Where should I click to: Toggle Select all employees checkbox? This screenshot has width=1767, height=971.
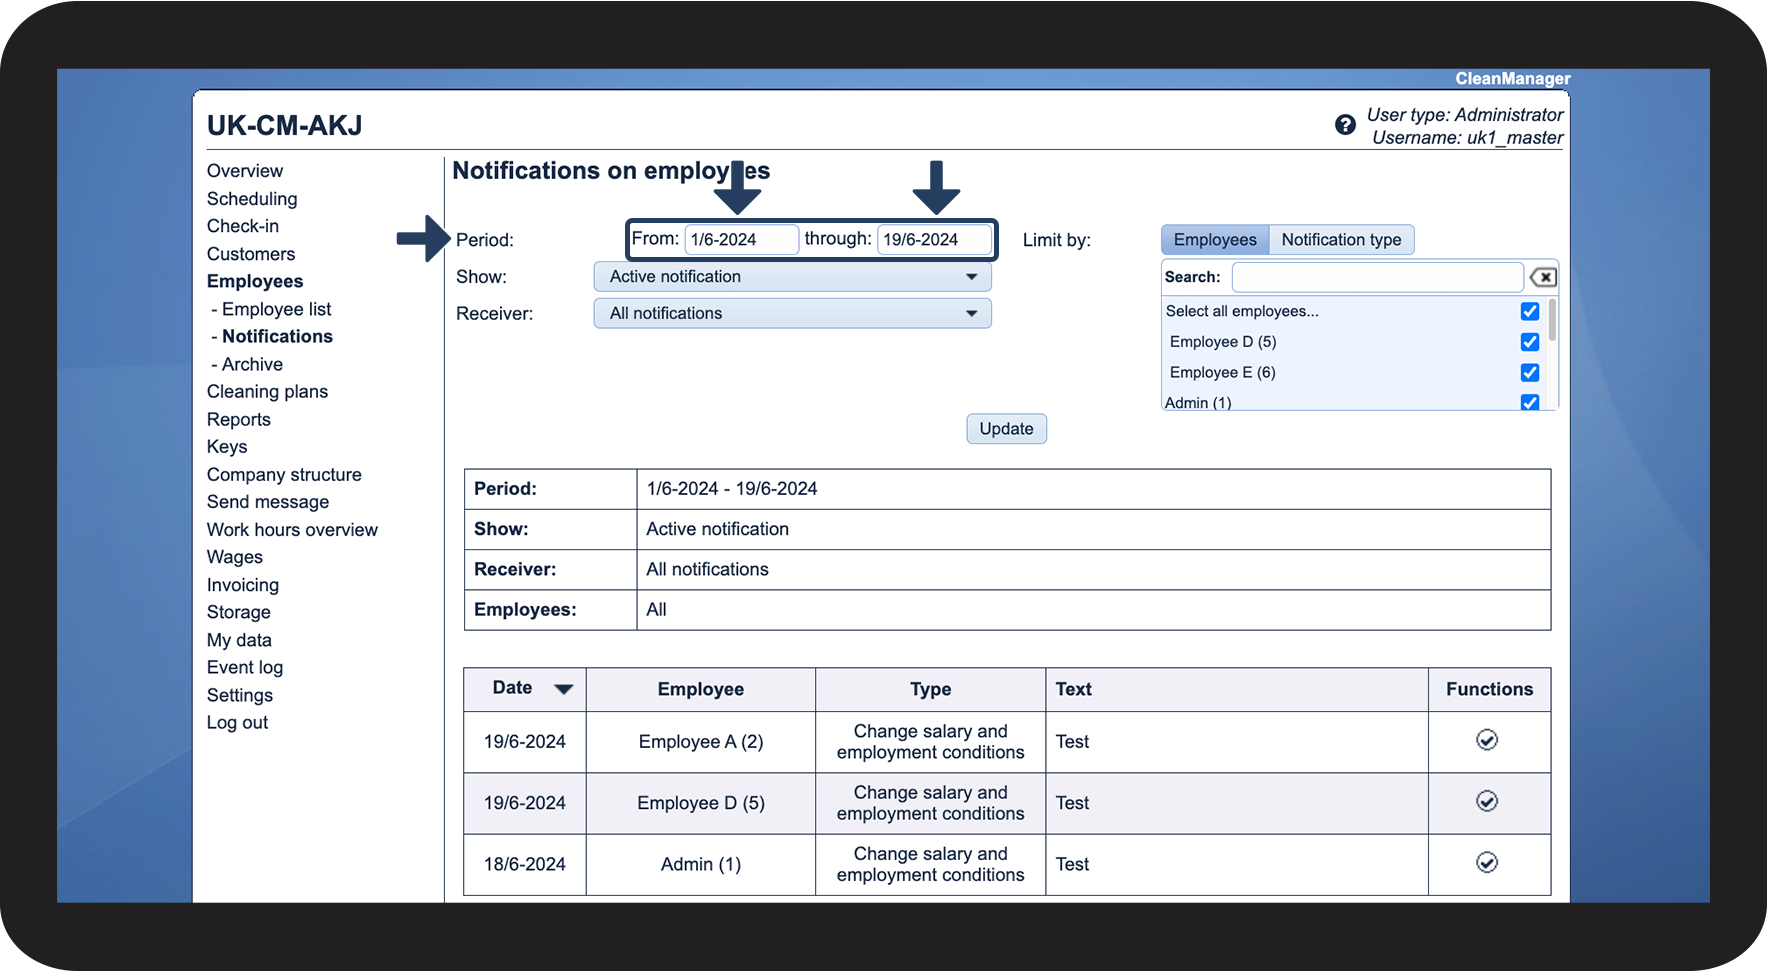click(1529, 311)
